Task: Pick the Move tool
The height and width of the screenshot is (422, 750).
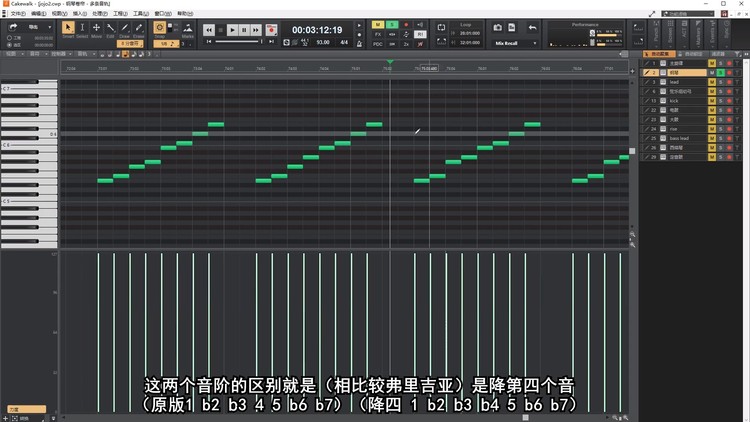Action: coord(96,28)
